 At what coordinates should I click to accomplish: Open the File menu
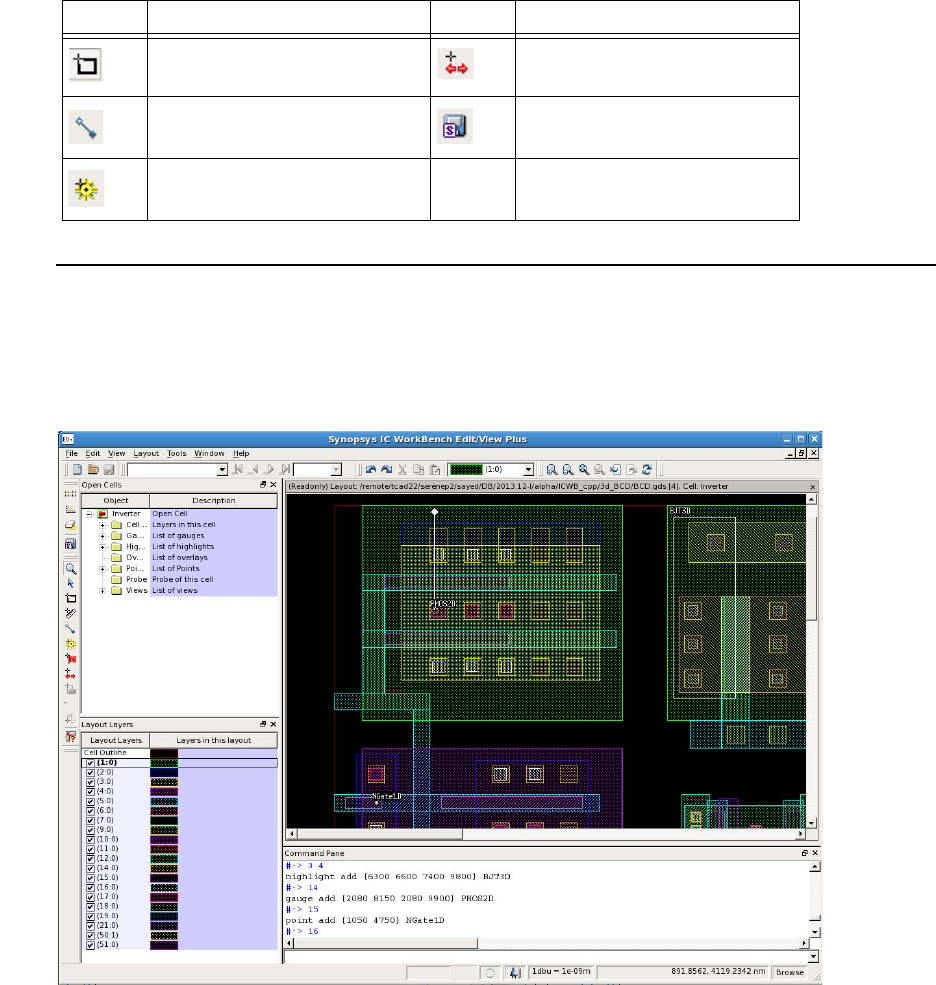point(72,454)
